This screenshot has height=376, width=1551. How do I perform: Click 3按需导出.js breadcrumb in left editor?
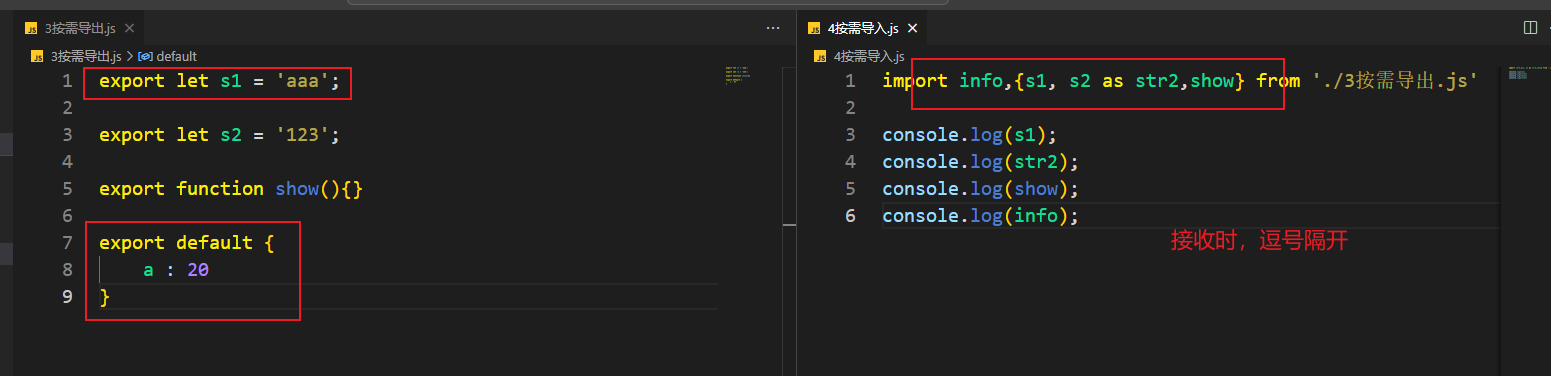85,57
